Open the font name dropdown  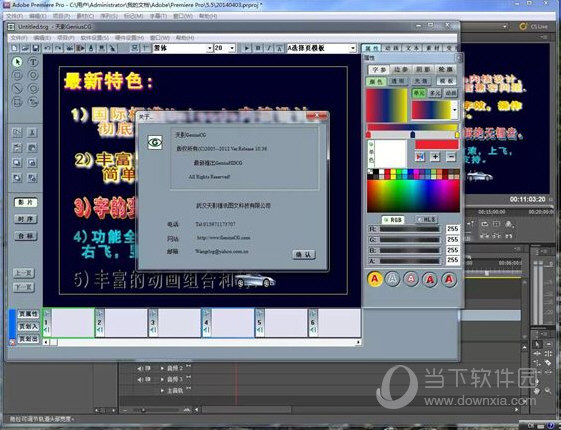point(210,48)
